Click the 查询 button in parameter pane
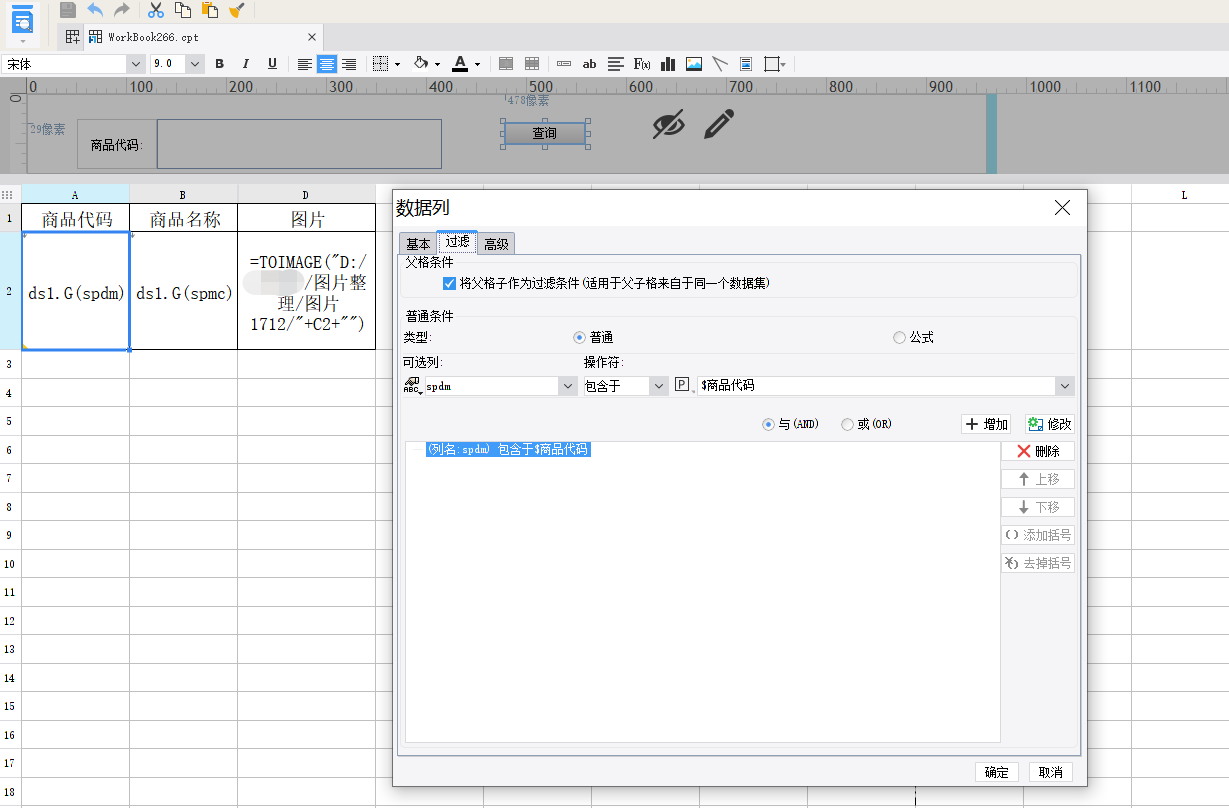The width and height of the screenshot is (1229, 808). (x=544, y=133)
